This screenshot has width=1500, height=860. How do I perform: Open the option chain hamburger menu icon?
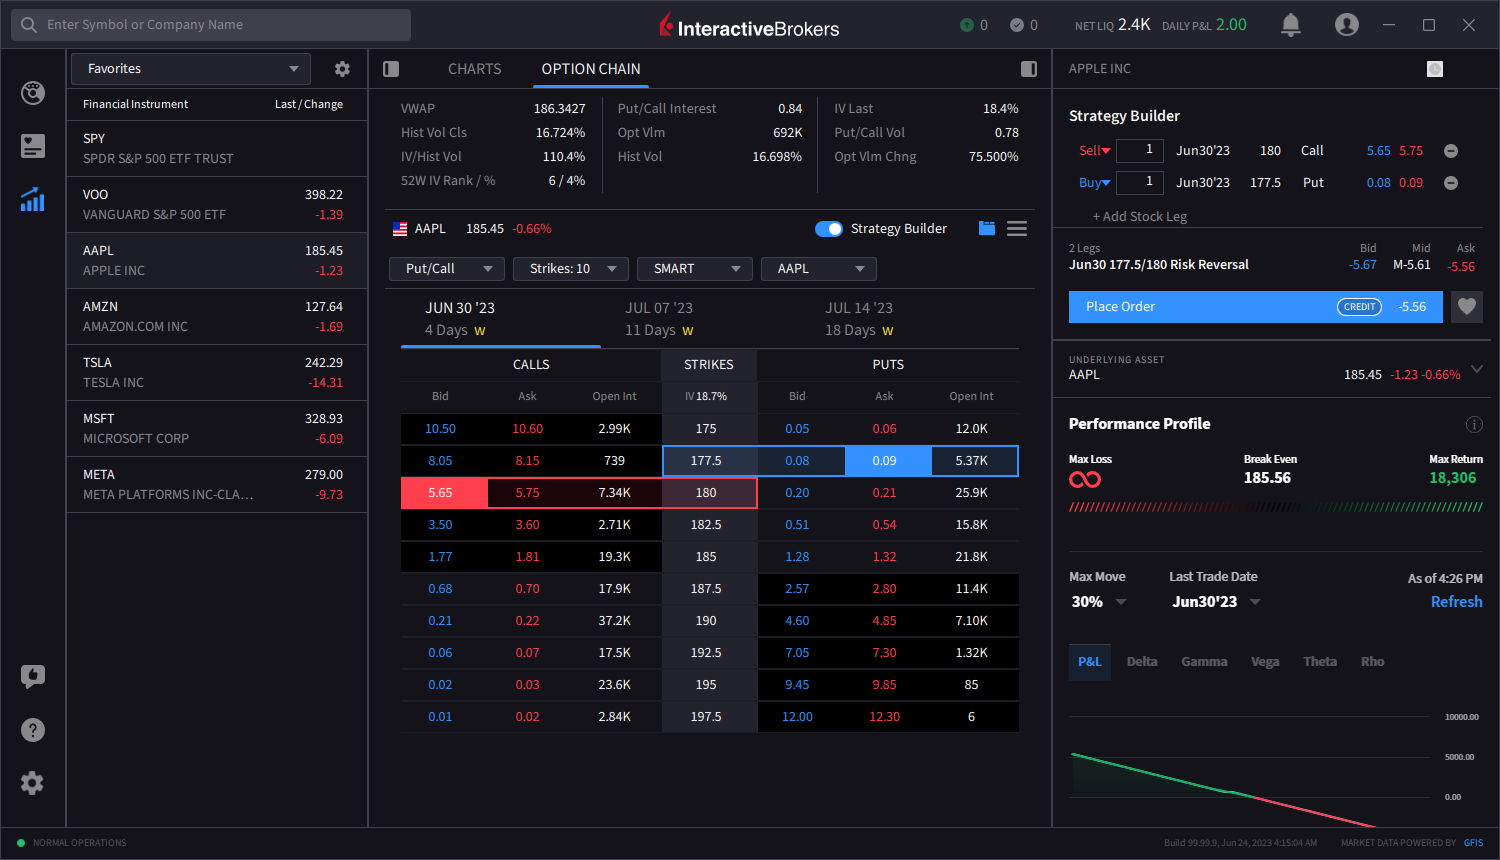(x=1016, y=228)
